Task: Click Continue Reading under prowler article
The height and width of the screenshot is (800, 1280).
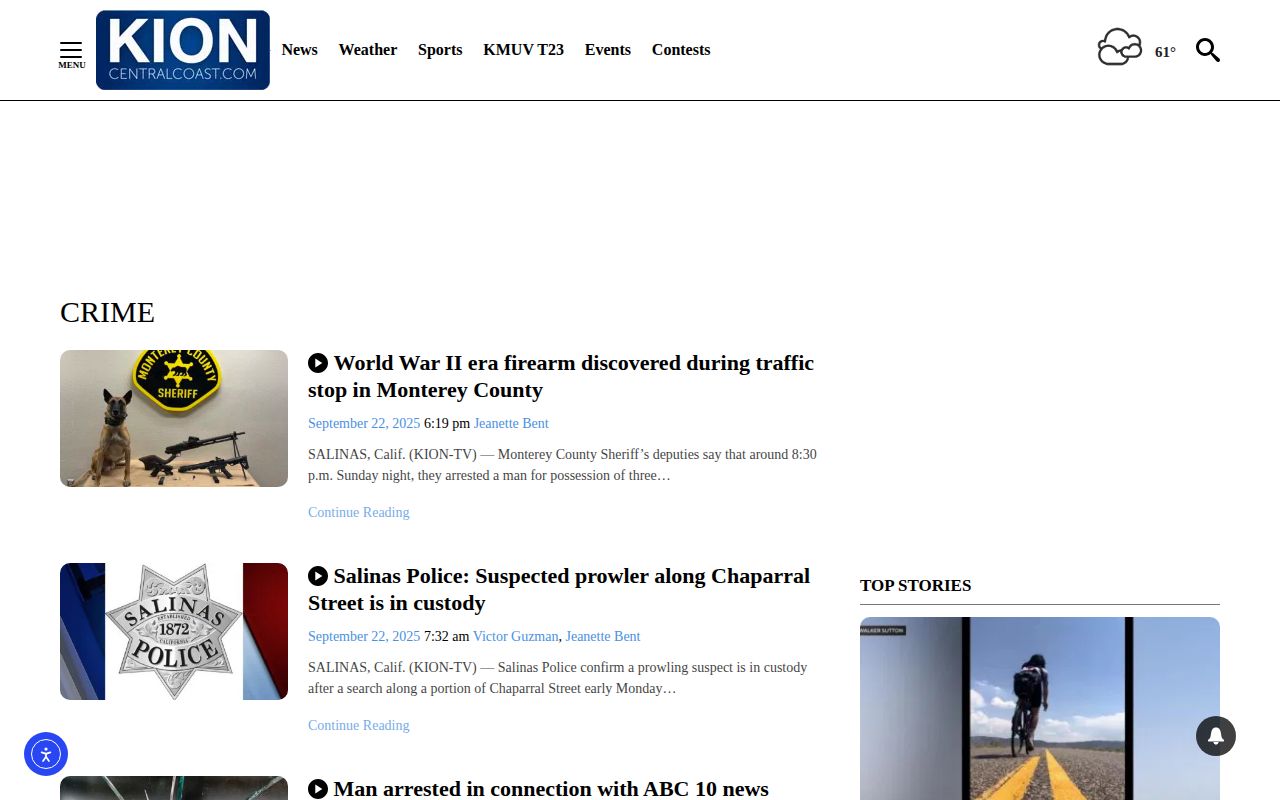Action: tap(358, 725)
